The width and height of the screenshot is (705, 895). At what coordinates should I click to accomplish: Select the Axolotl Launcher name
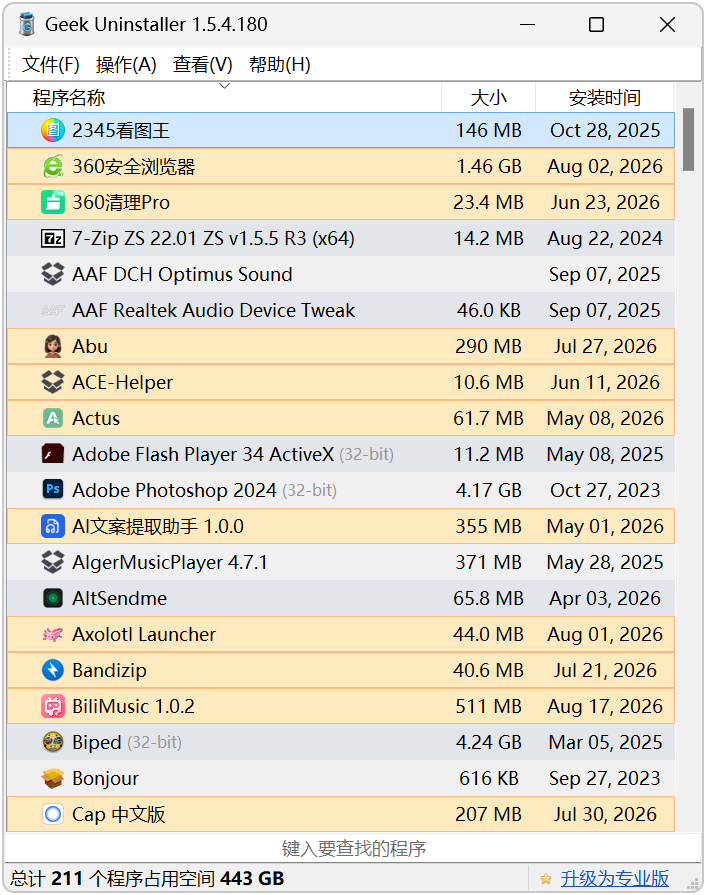pyautogui.click(x=144, y=634)
